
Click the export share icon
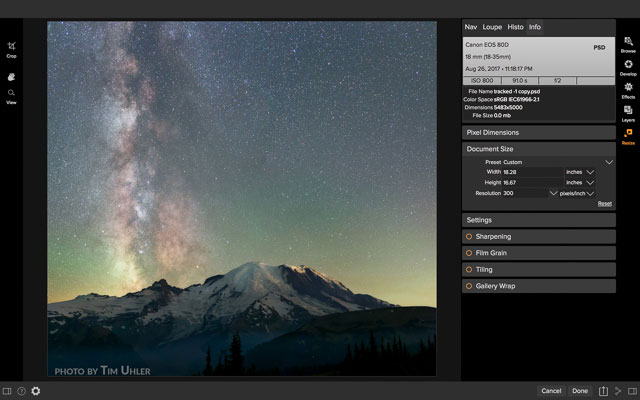tap(603, 391)
